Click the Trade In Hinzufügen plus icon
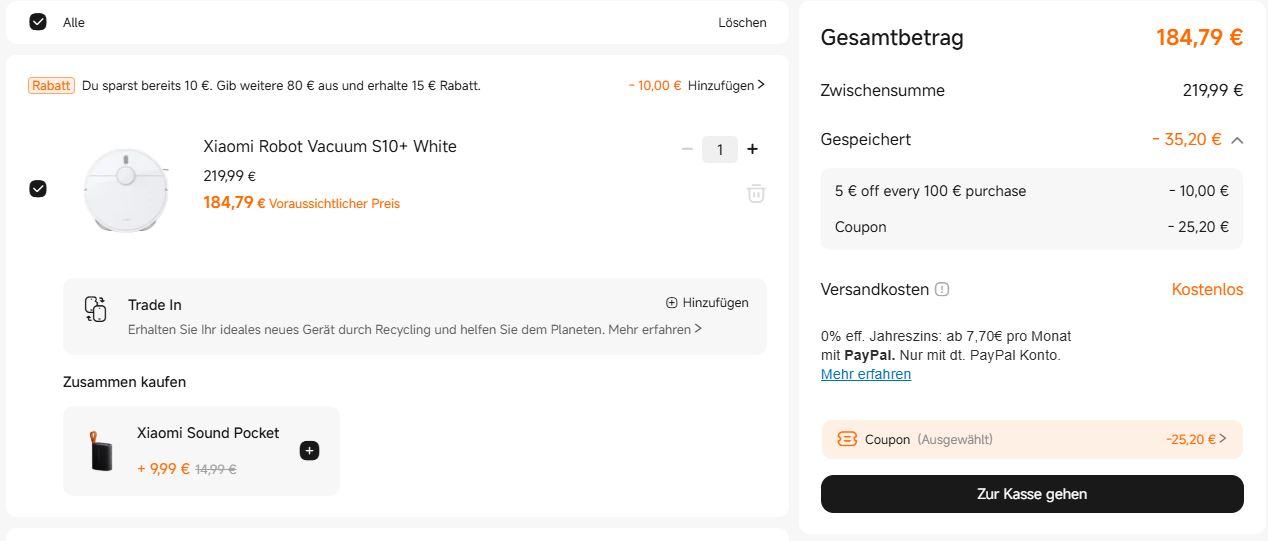This screenshot has height=541, width=1268. pos(671,303)
